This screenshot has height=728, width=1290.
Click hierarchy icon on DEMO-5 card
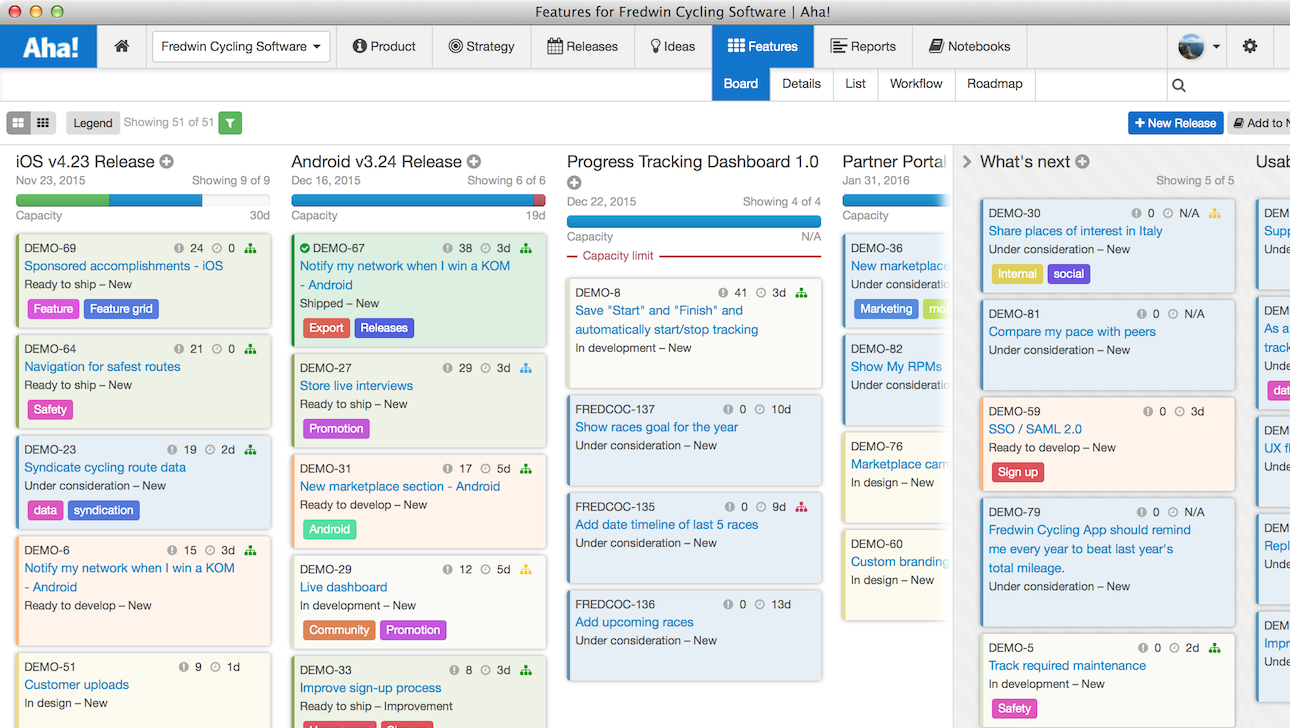pos(1215,648)
